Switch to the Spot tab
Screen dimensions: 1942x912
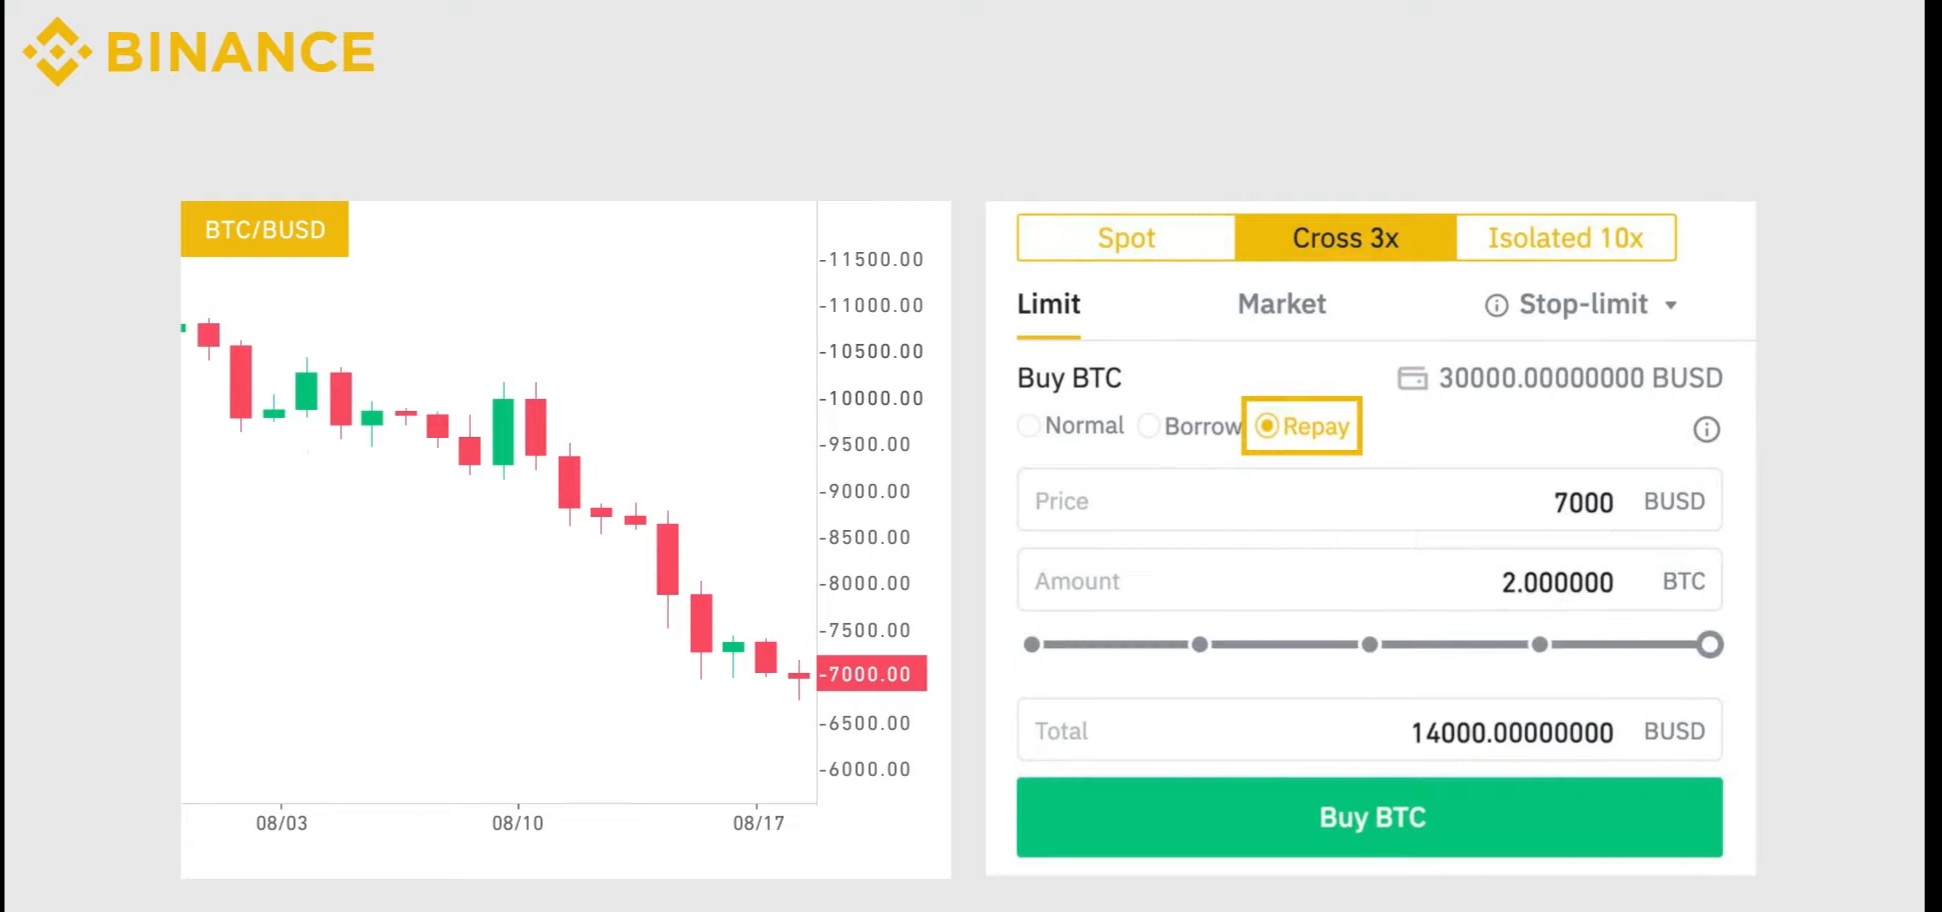point(1126,238)
